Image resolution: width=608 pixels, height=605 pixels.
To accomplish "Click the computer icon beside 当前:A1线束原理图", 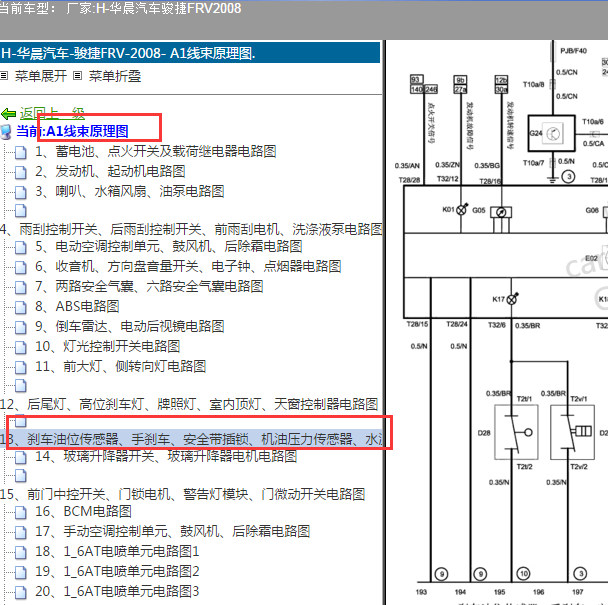I will 6,131.
